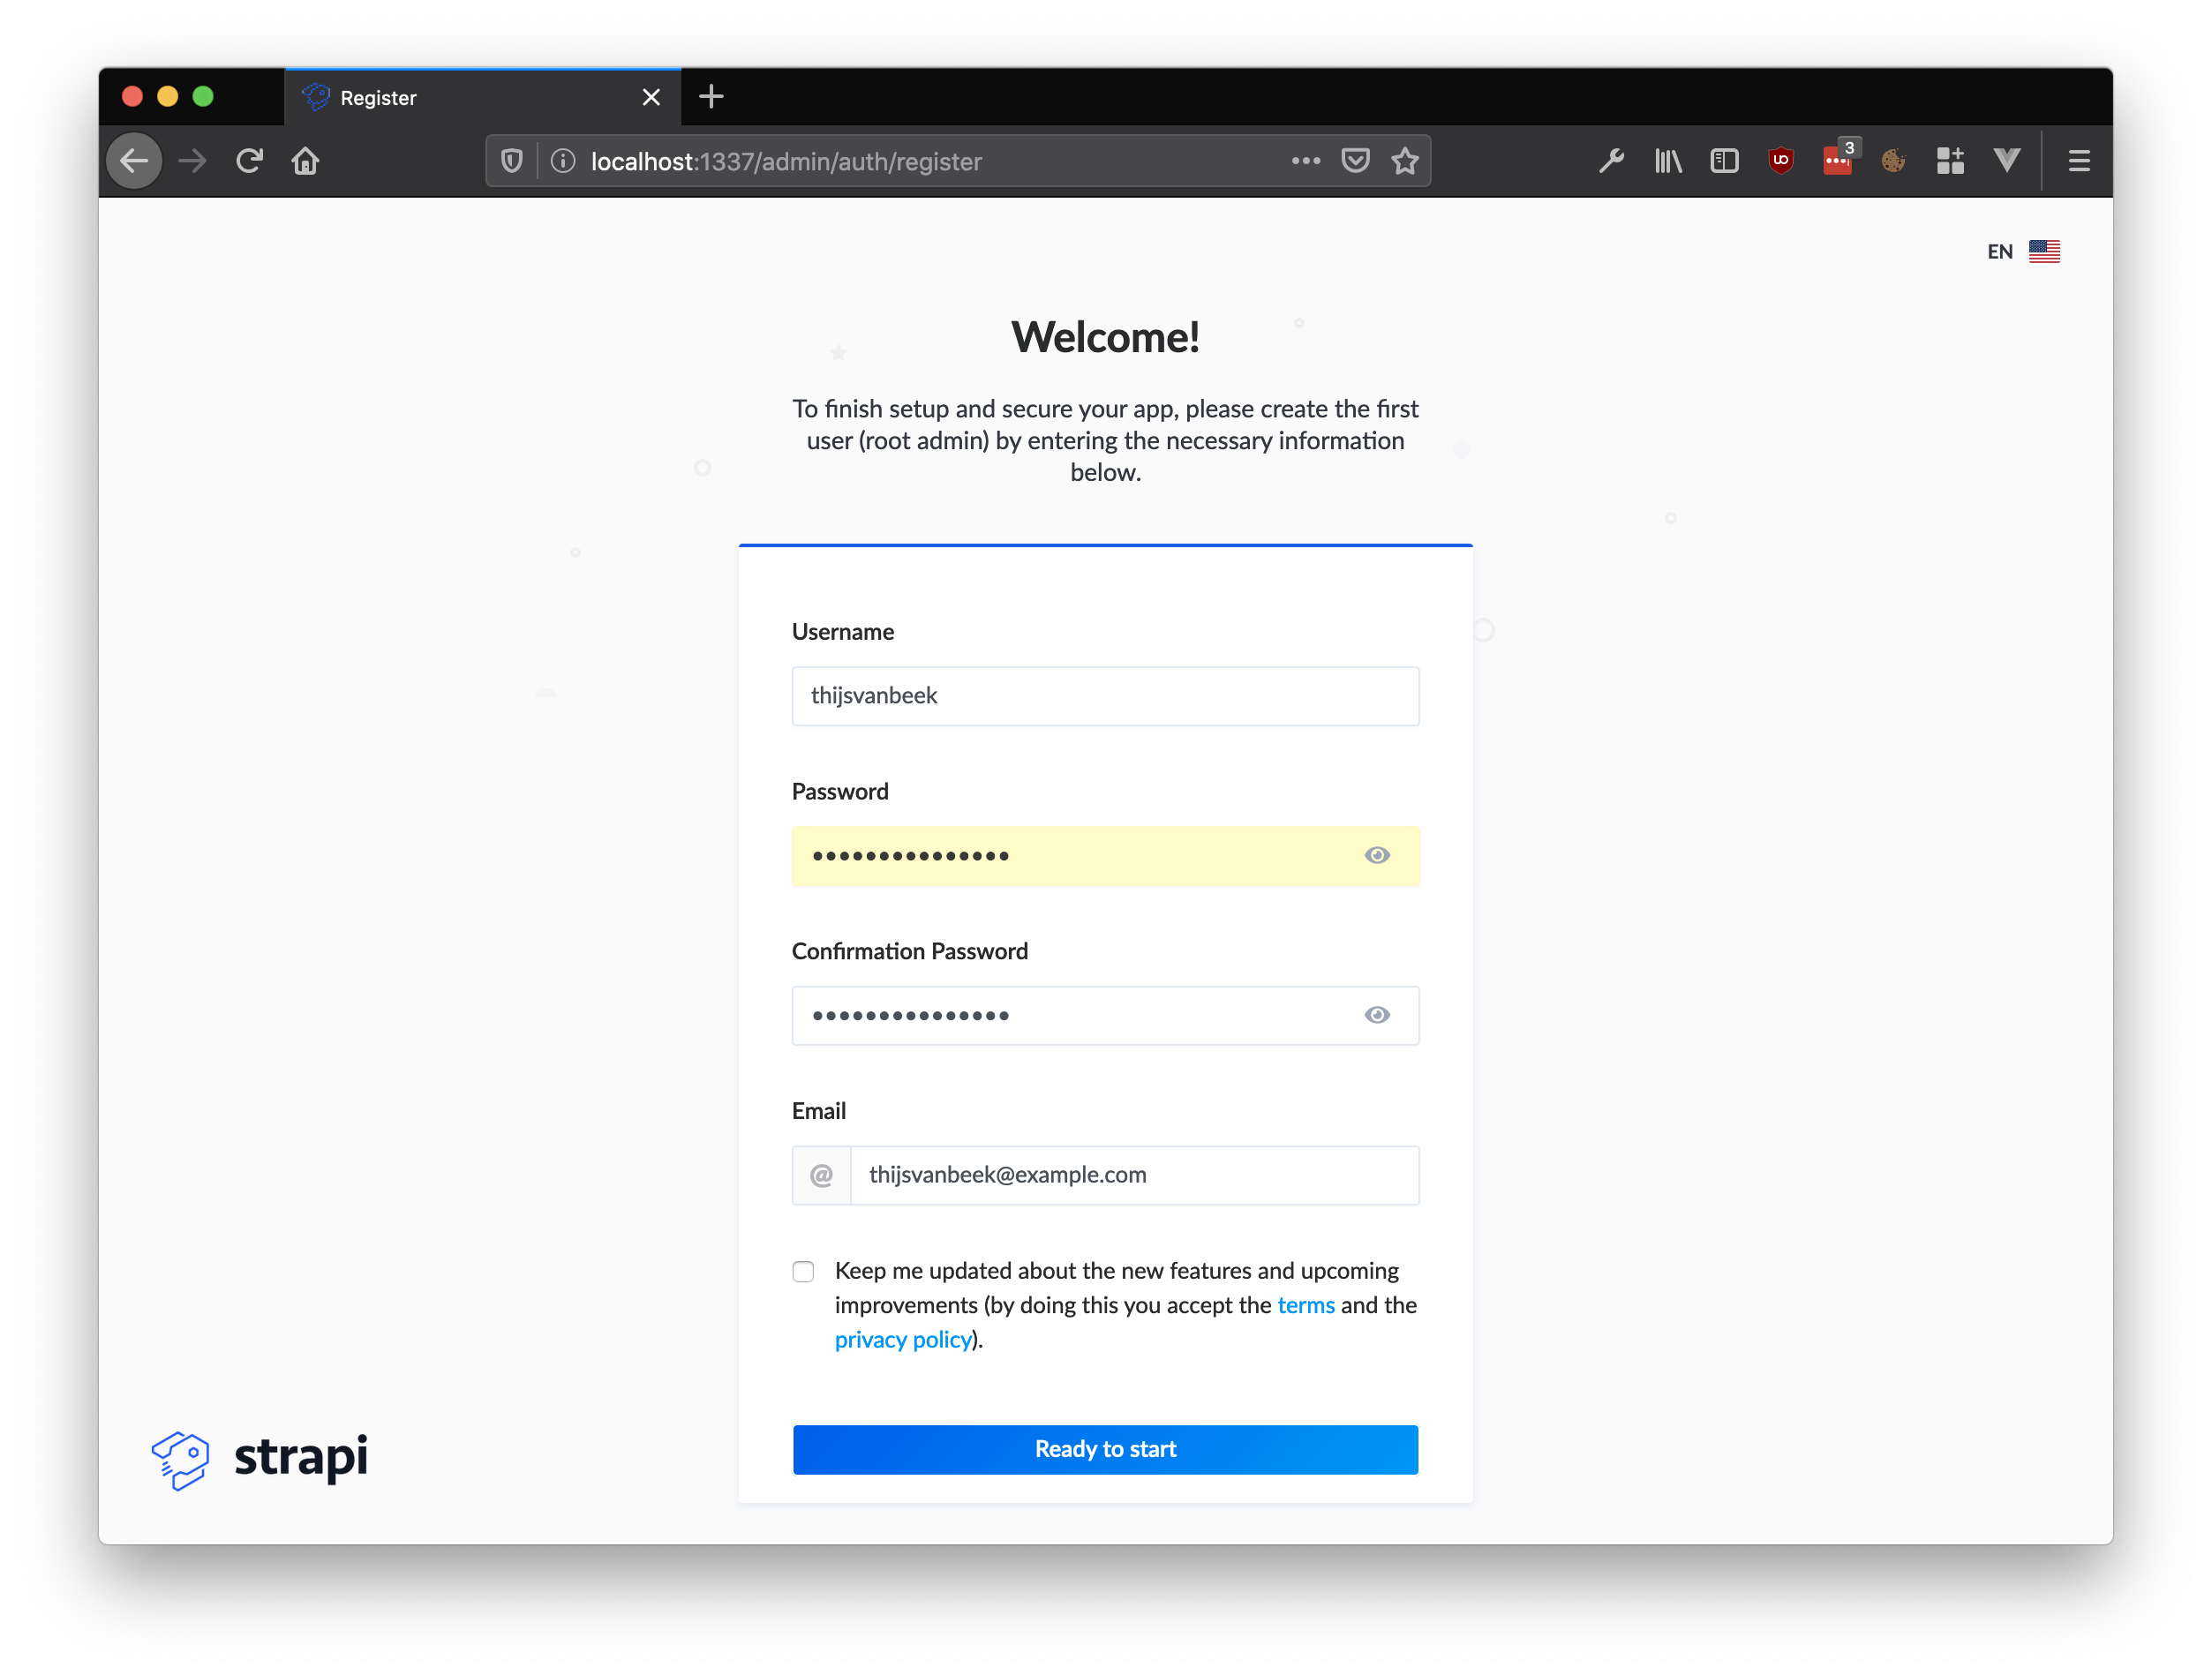Click the new tab plus button
This screenshot has width=2212, height=1675.
[711, 97]
